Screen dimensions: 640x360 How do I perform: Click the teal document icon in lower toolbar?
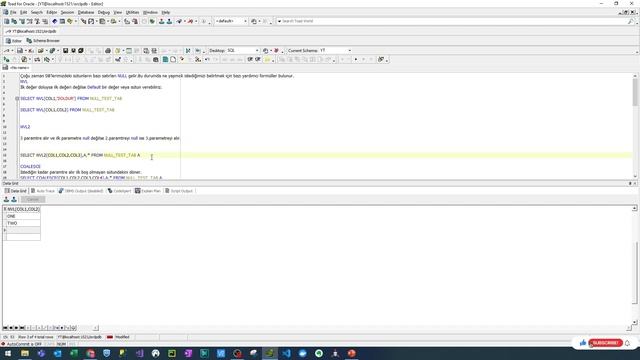point(165,60)
